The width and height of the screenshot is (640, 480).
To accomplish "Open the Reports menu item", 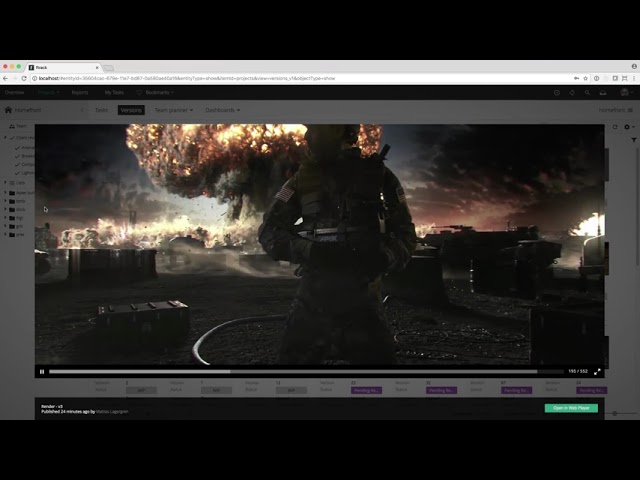I will [x=80, y=92].
